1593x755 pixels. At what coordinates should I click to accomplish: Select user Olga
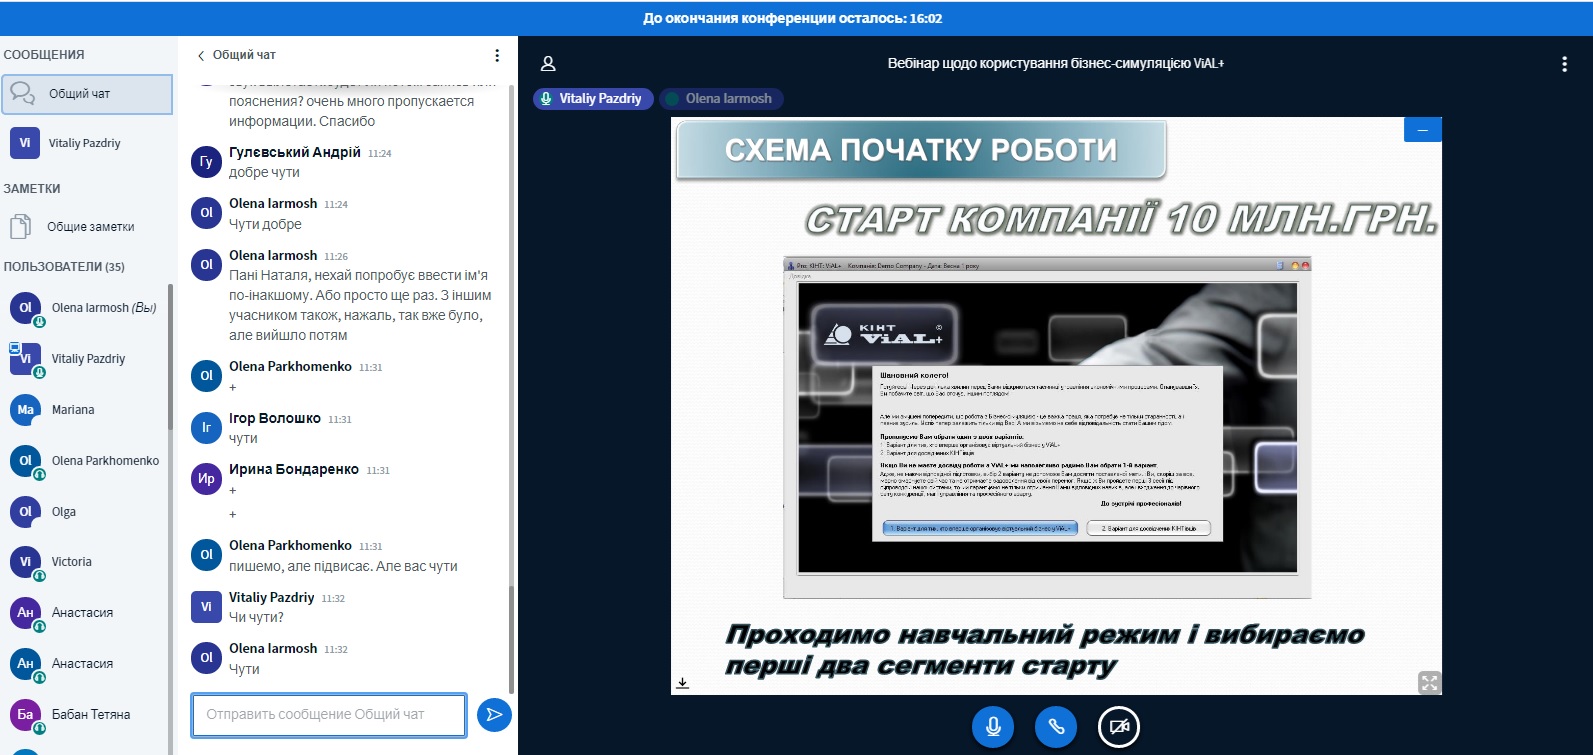click(85, 511)
